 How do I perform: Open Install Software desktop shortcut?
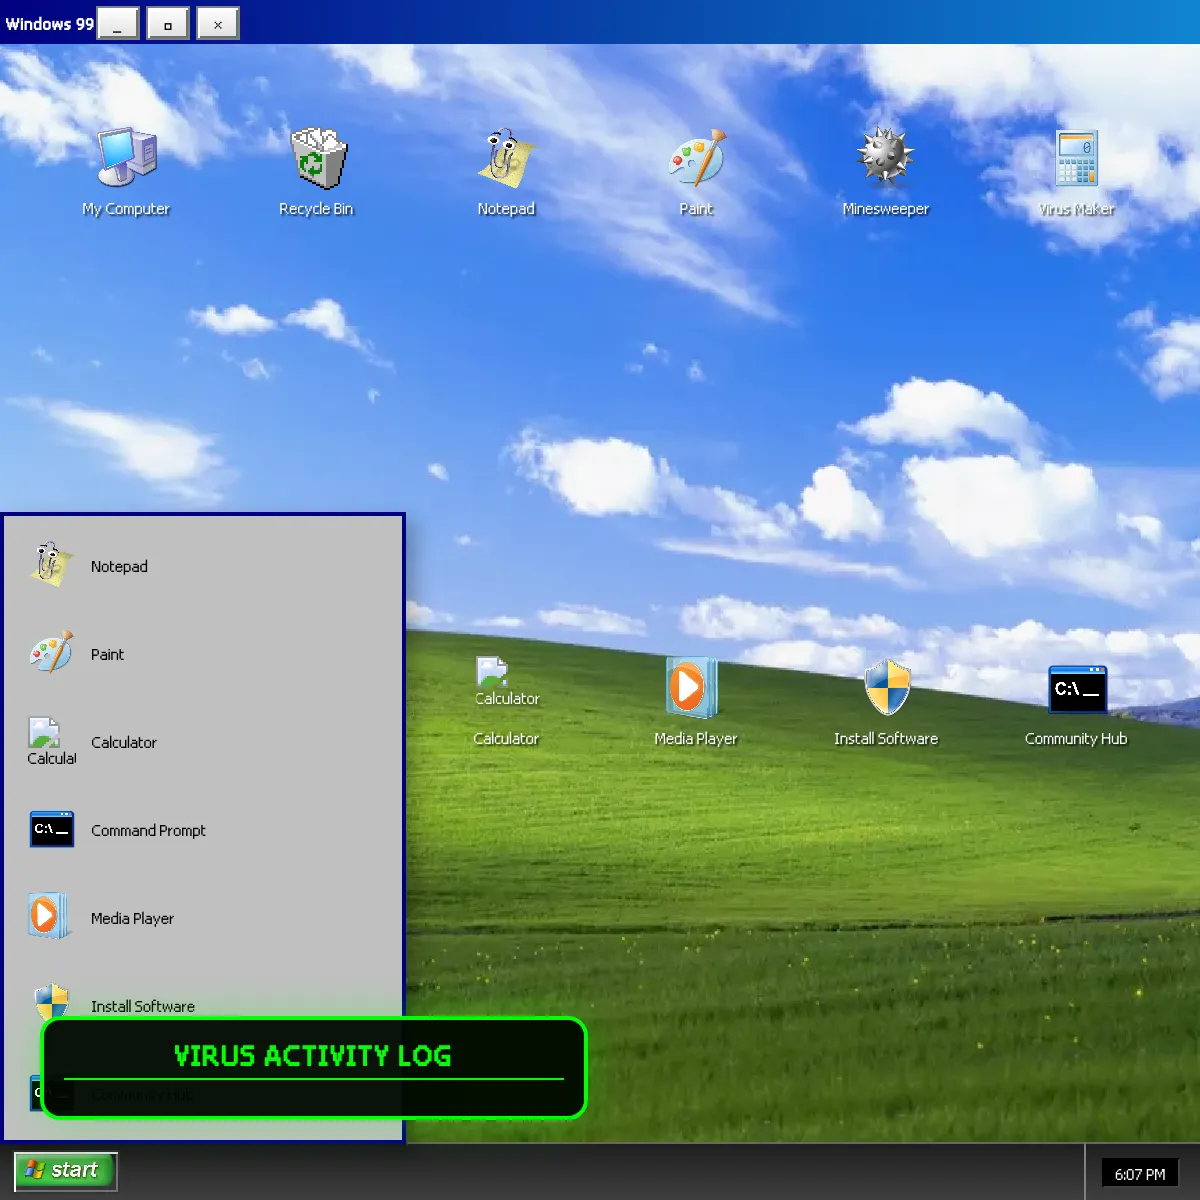coord(886,702)
